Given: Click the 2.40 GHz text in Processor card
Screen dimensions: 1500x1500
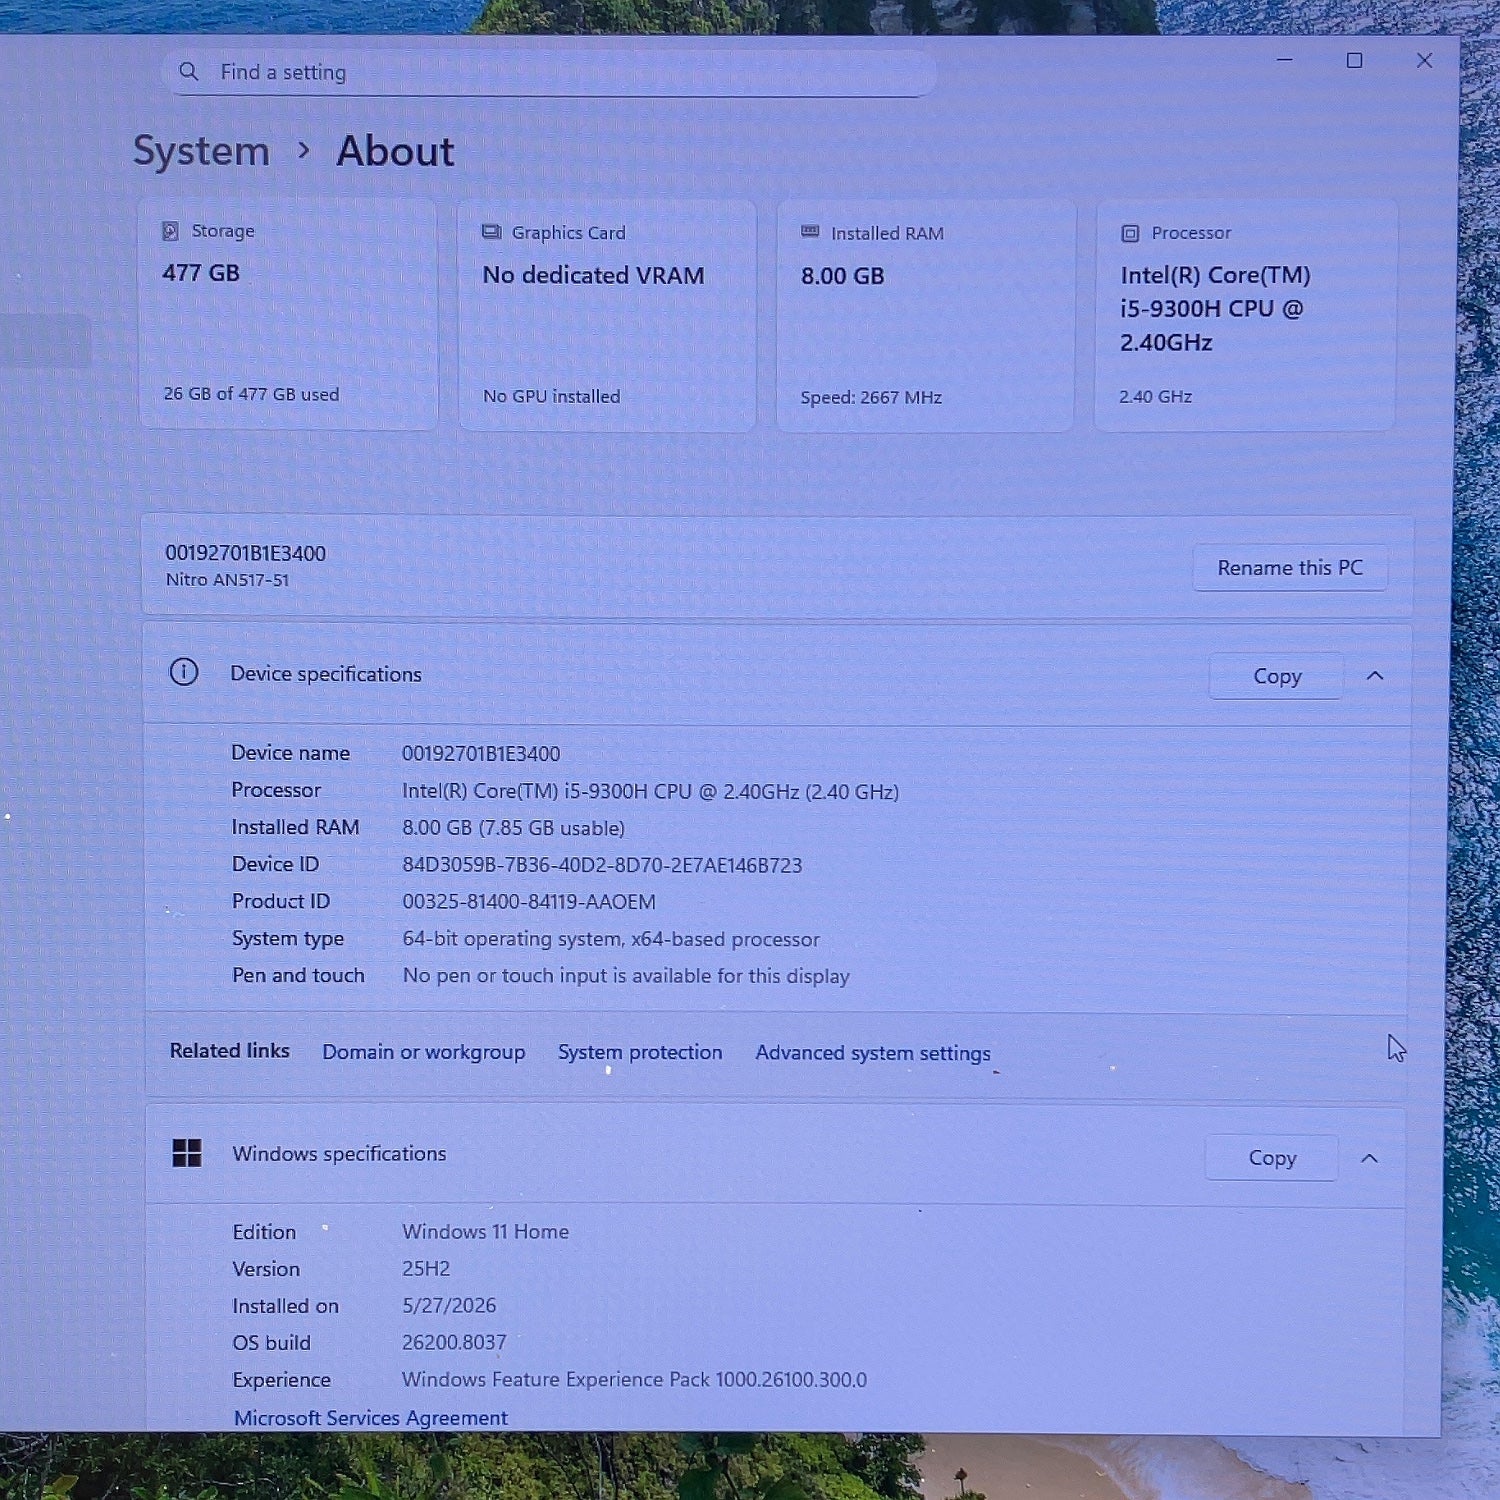Looking at the screenshot, I should tap(1156, 396).
